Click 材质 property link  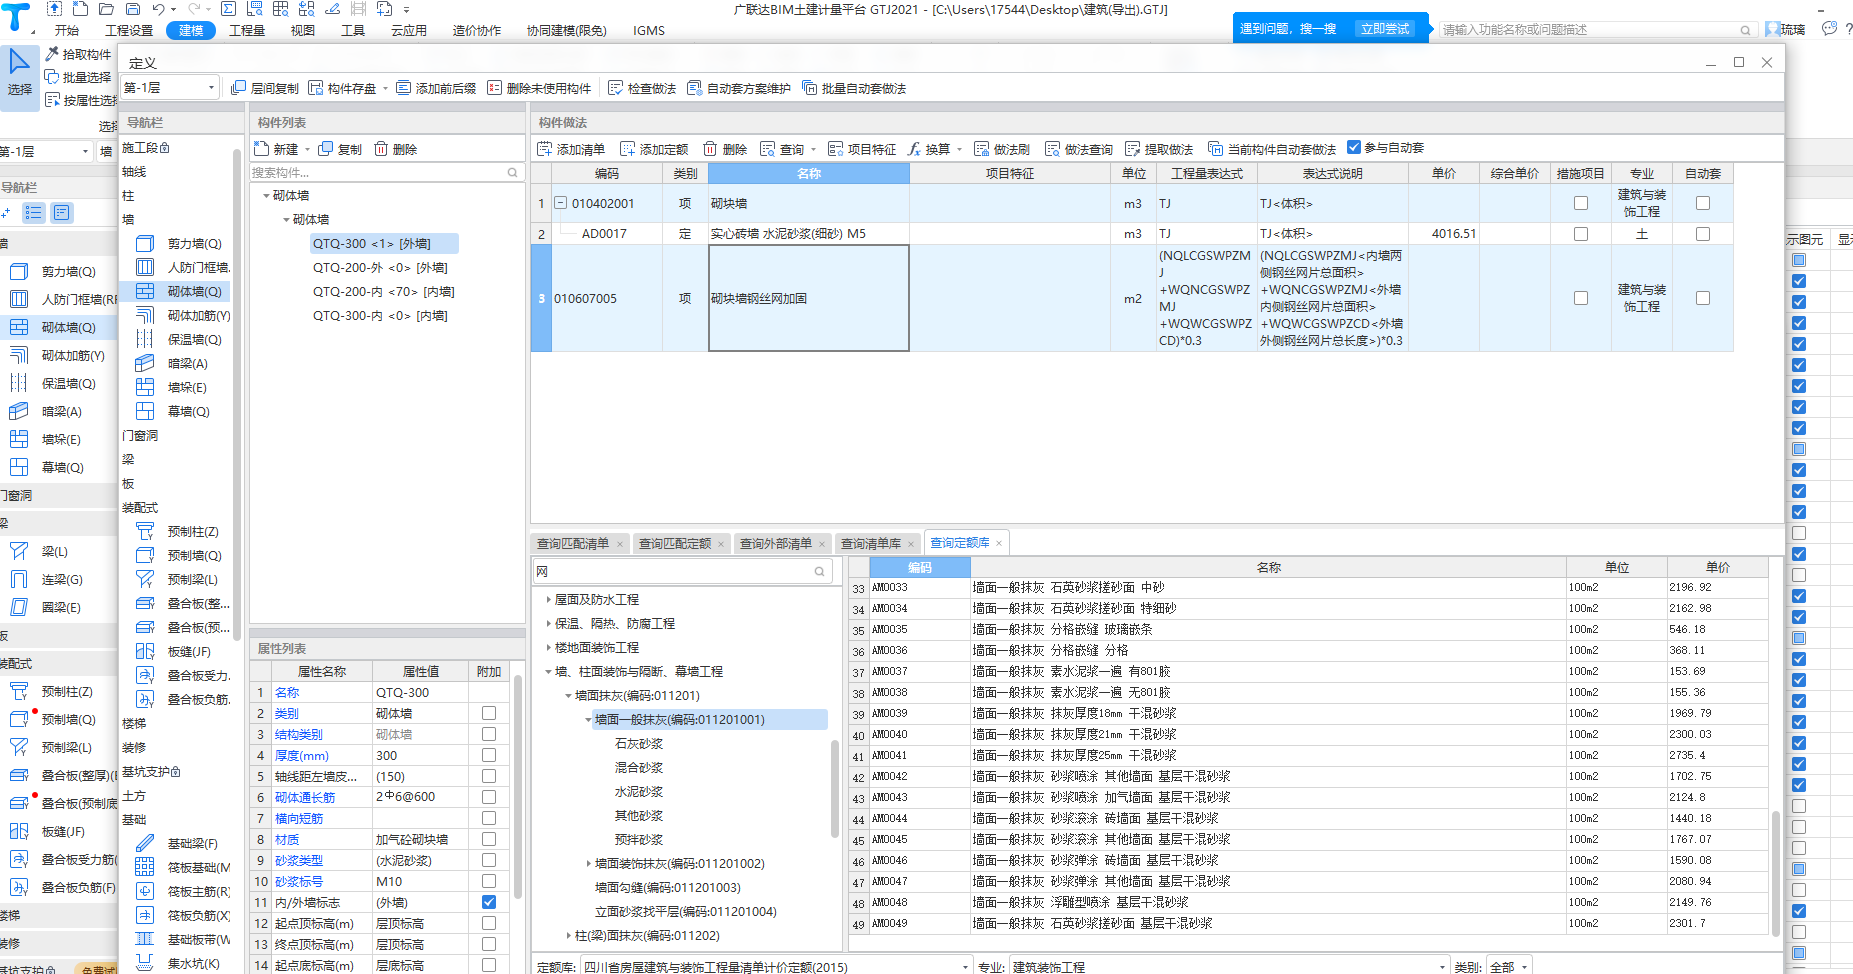coord(287,840)
